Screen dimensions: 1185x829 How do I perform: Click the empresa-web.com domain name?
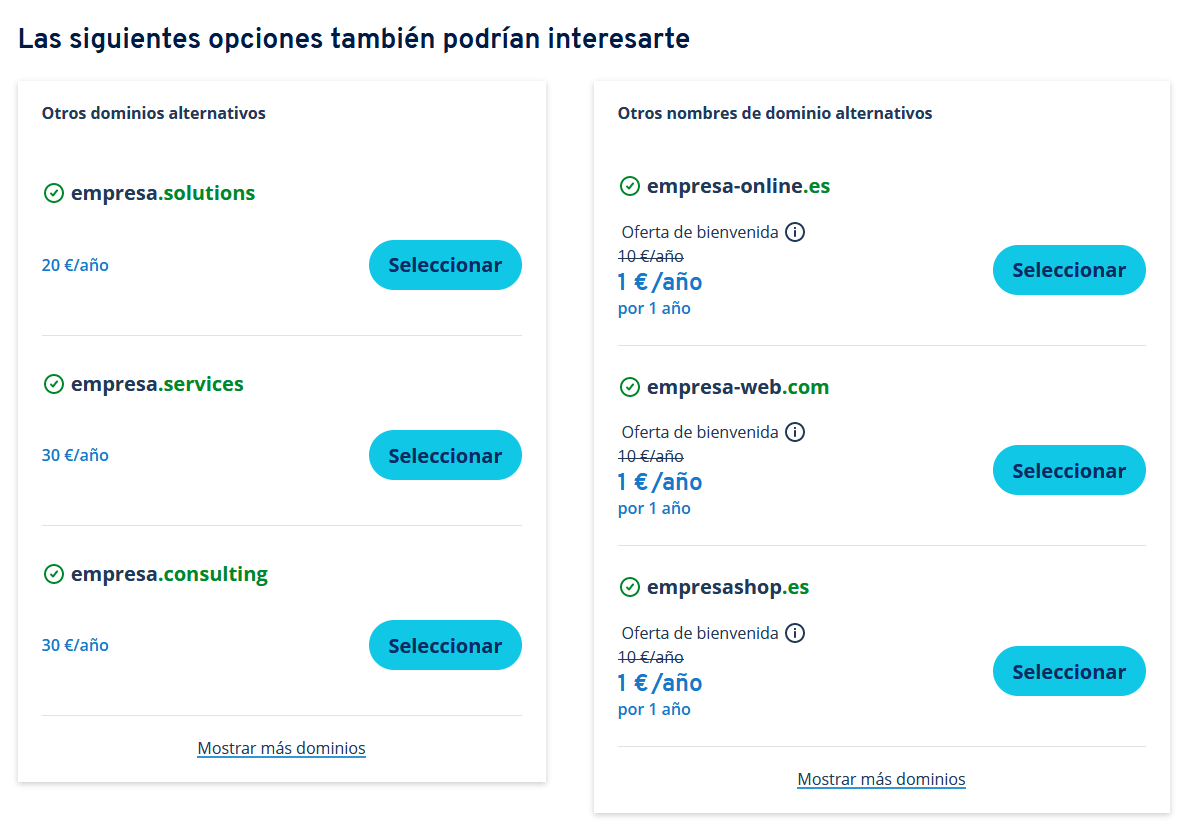tap(738, 387)
